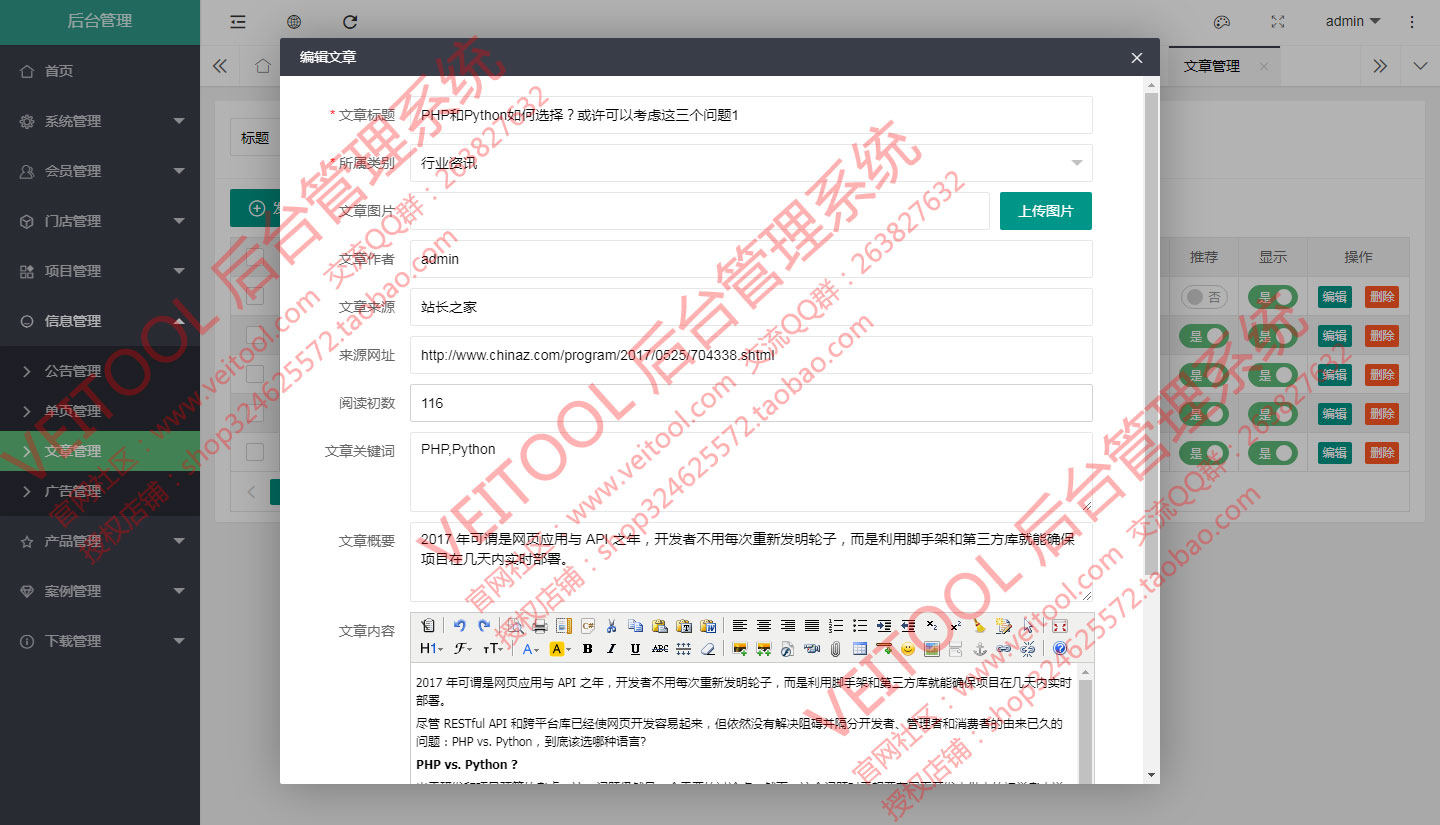1440x825 pixels.
Task: Toggle 显示 switch beside the 否 switch
Action: pos(1272,297)
